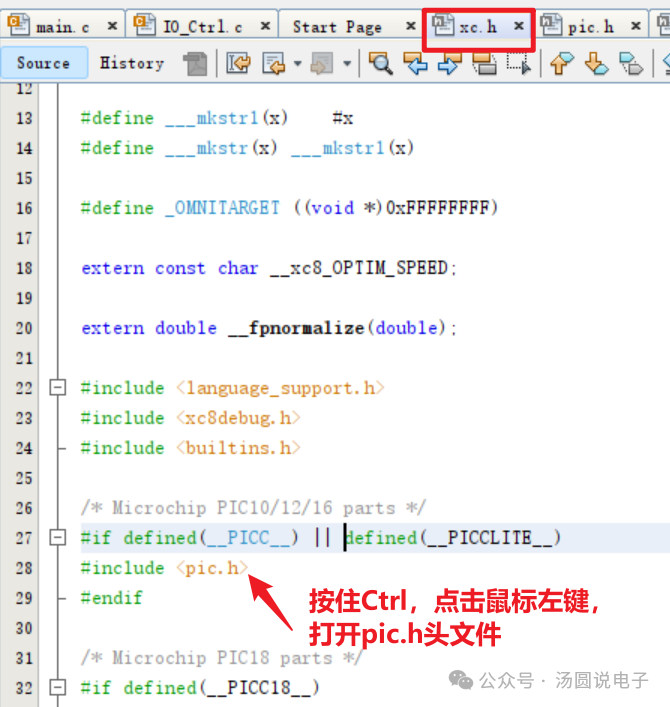The width and height of the screenshot is (670, 707).
Task: Click line number 27 in the gutter
Action: point(24,538)
